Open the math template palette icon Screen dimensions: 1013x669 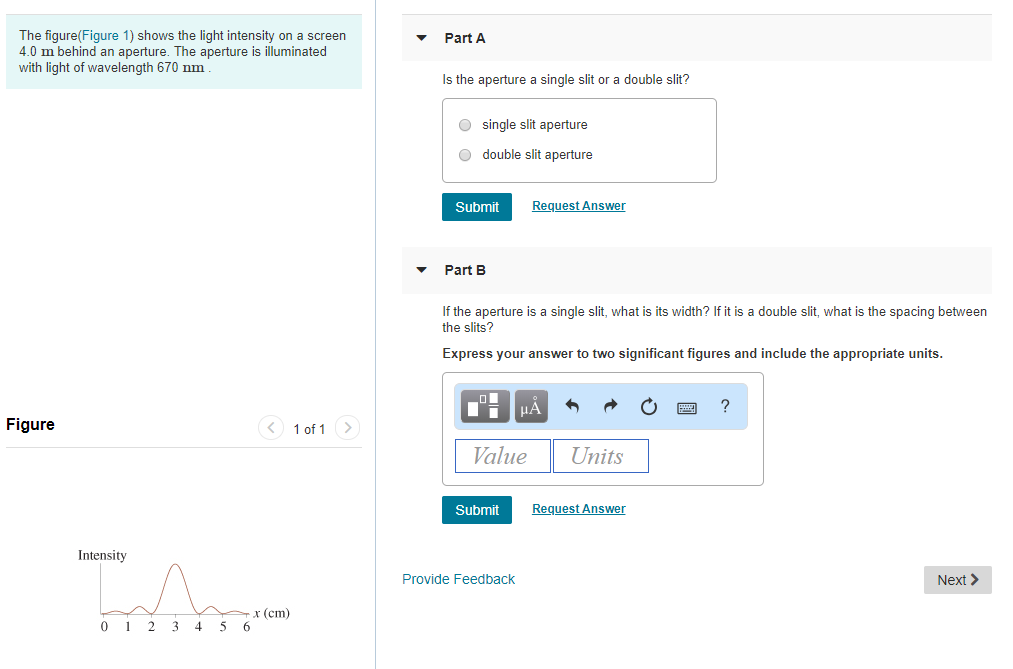click(x=484, y=406)
